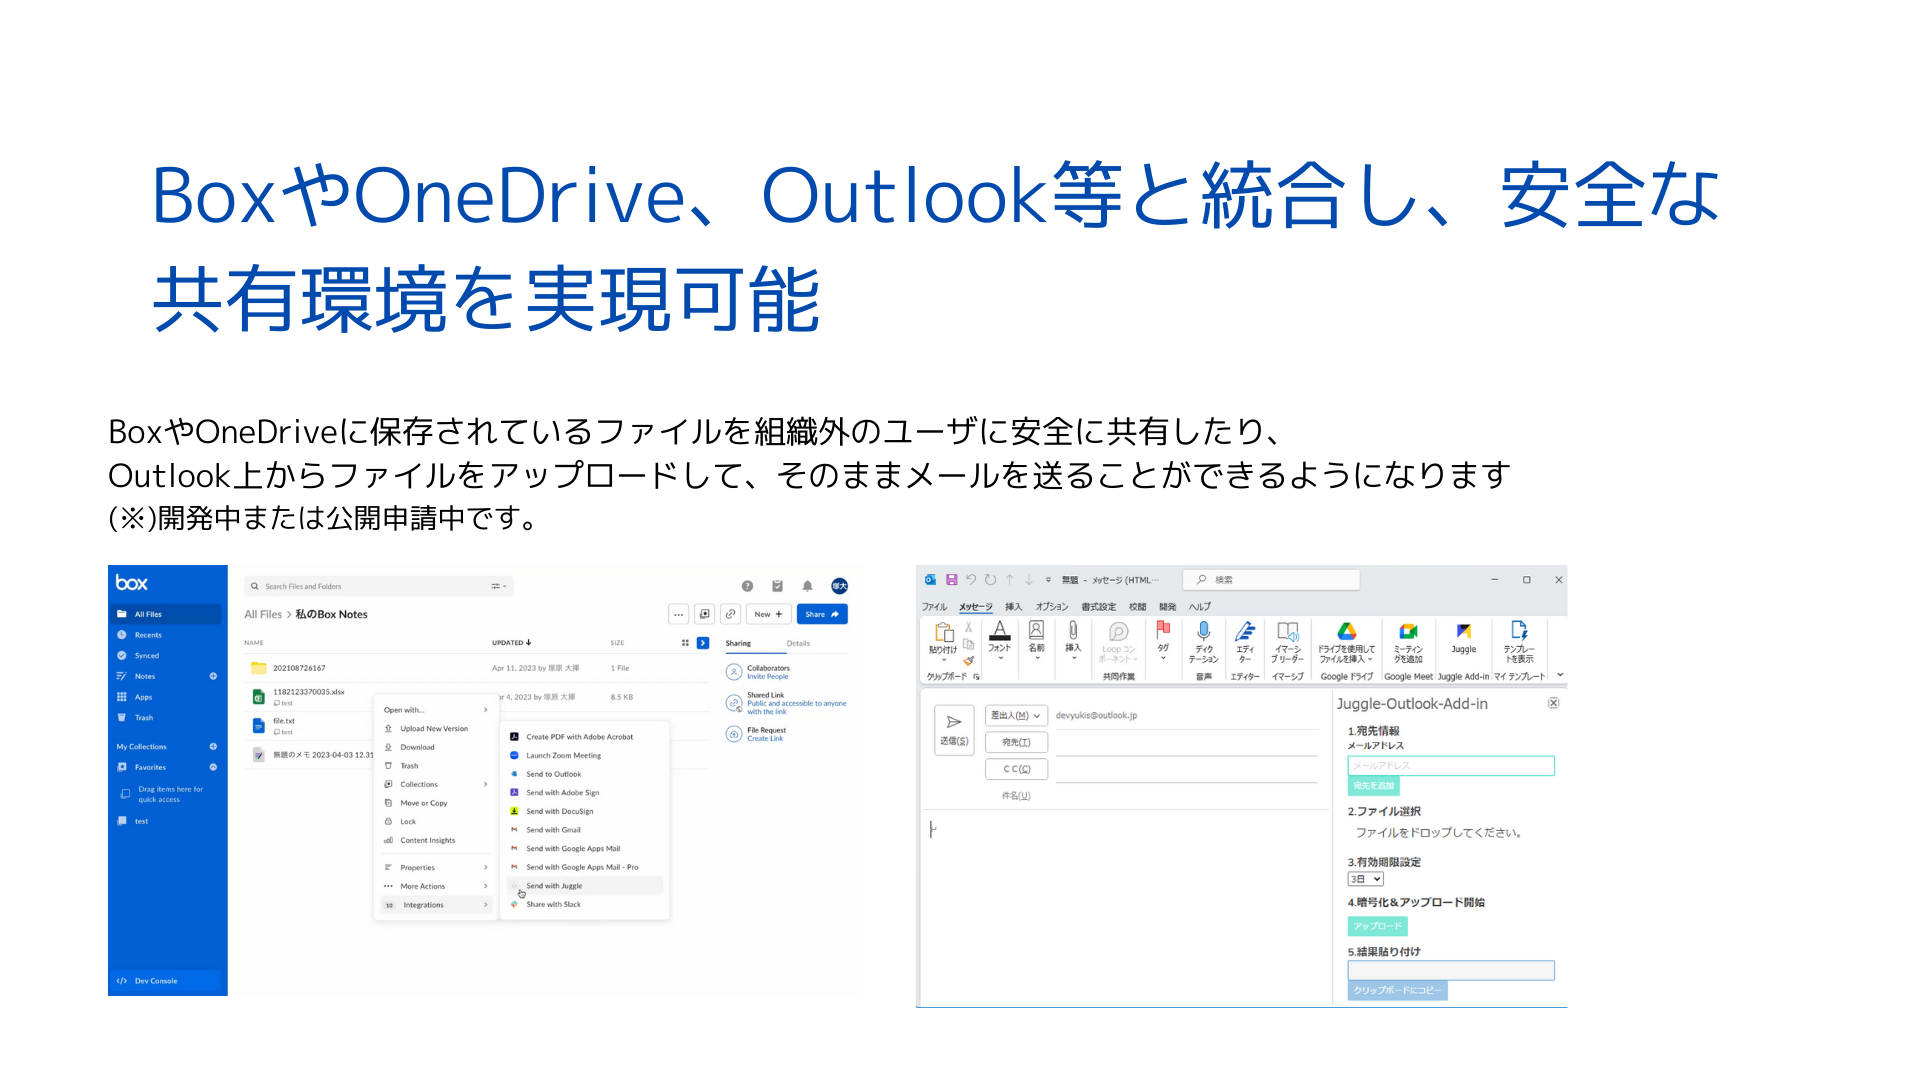Click the Google ドライブ file insert icon
1920x1080 pixels.
(1347, 640)
